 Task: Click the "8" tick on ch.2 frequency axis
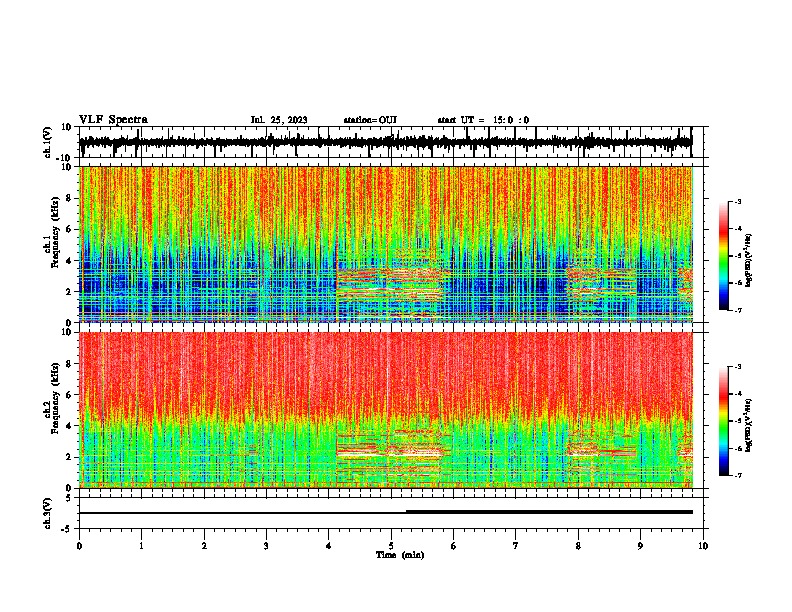(x=69, y=364)
